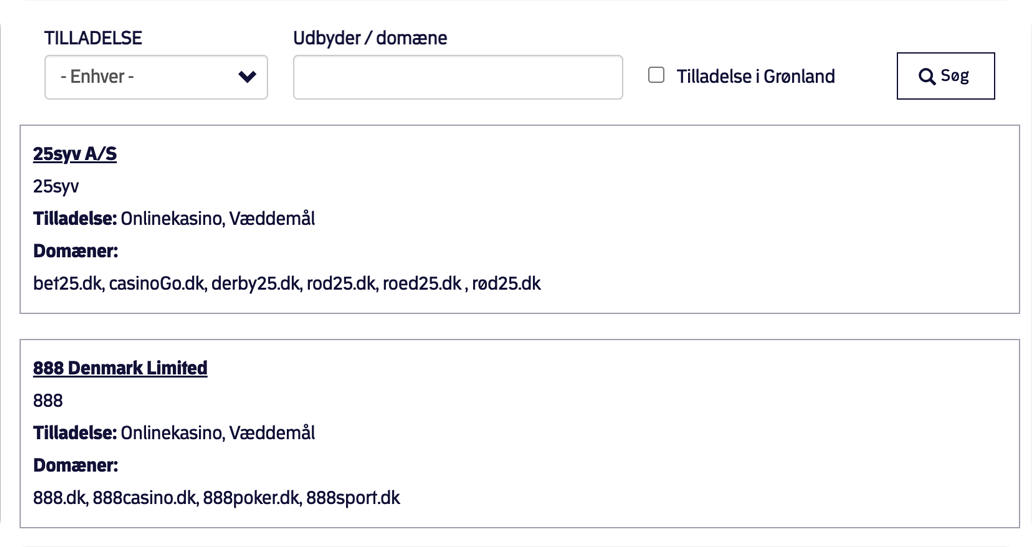Click the "25syv" brand name text
Image resolution: width=1032 pixels, height=547 pixels.
pyautogui.click(x=56, y=186)
